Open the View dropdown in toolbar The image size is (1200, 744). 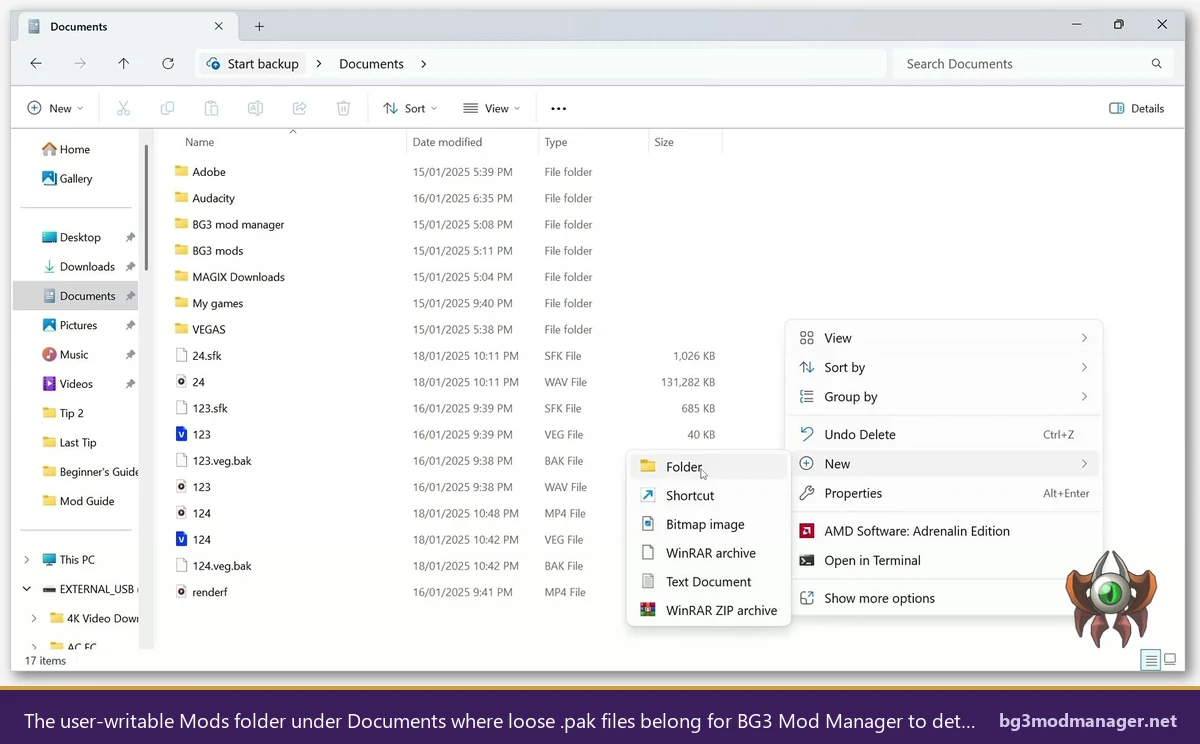coord(491,108)
